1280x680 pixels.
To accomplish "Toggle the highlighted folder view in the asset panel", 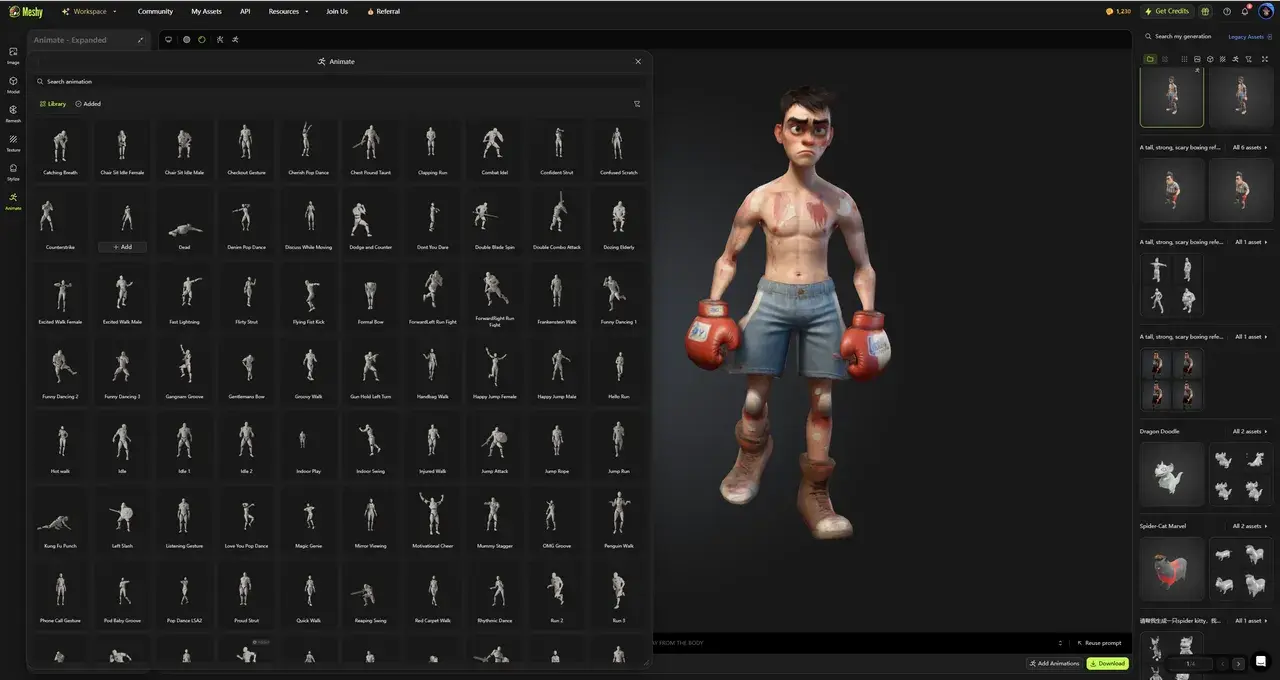I will click(1149, 59).
